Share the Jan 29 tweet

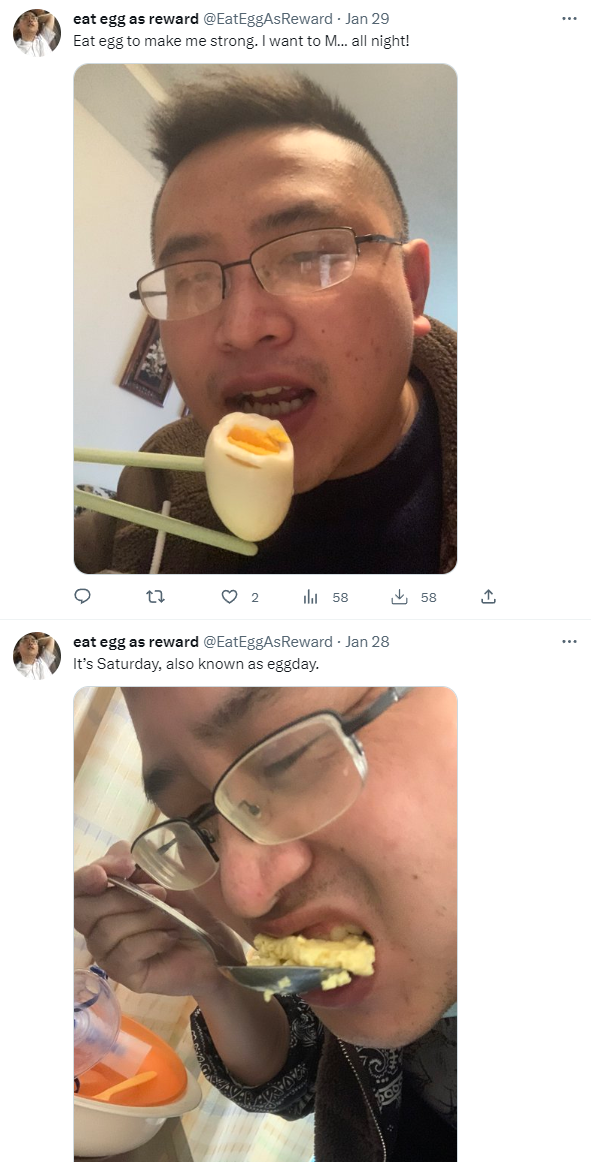click(x=488, y=597)
